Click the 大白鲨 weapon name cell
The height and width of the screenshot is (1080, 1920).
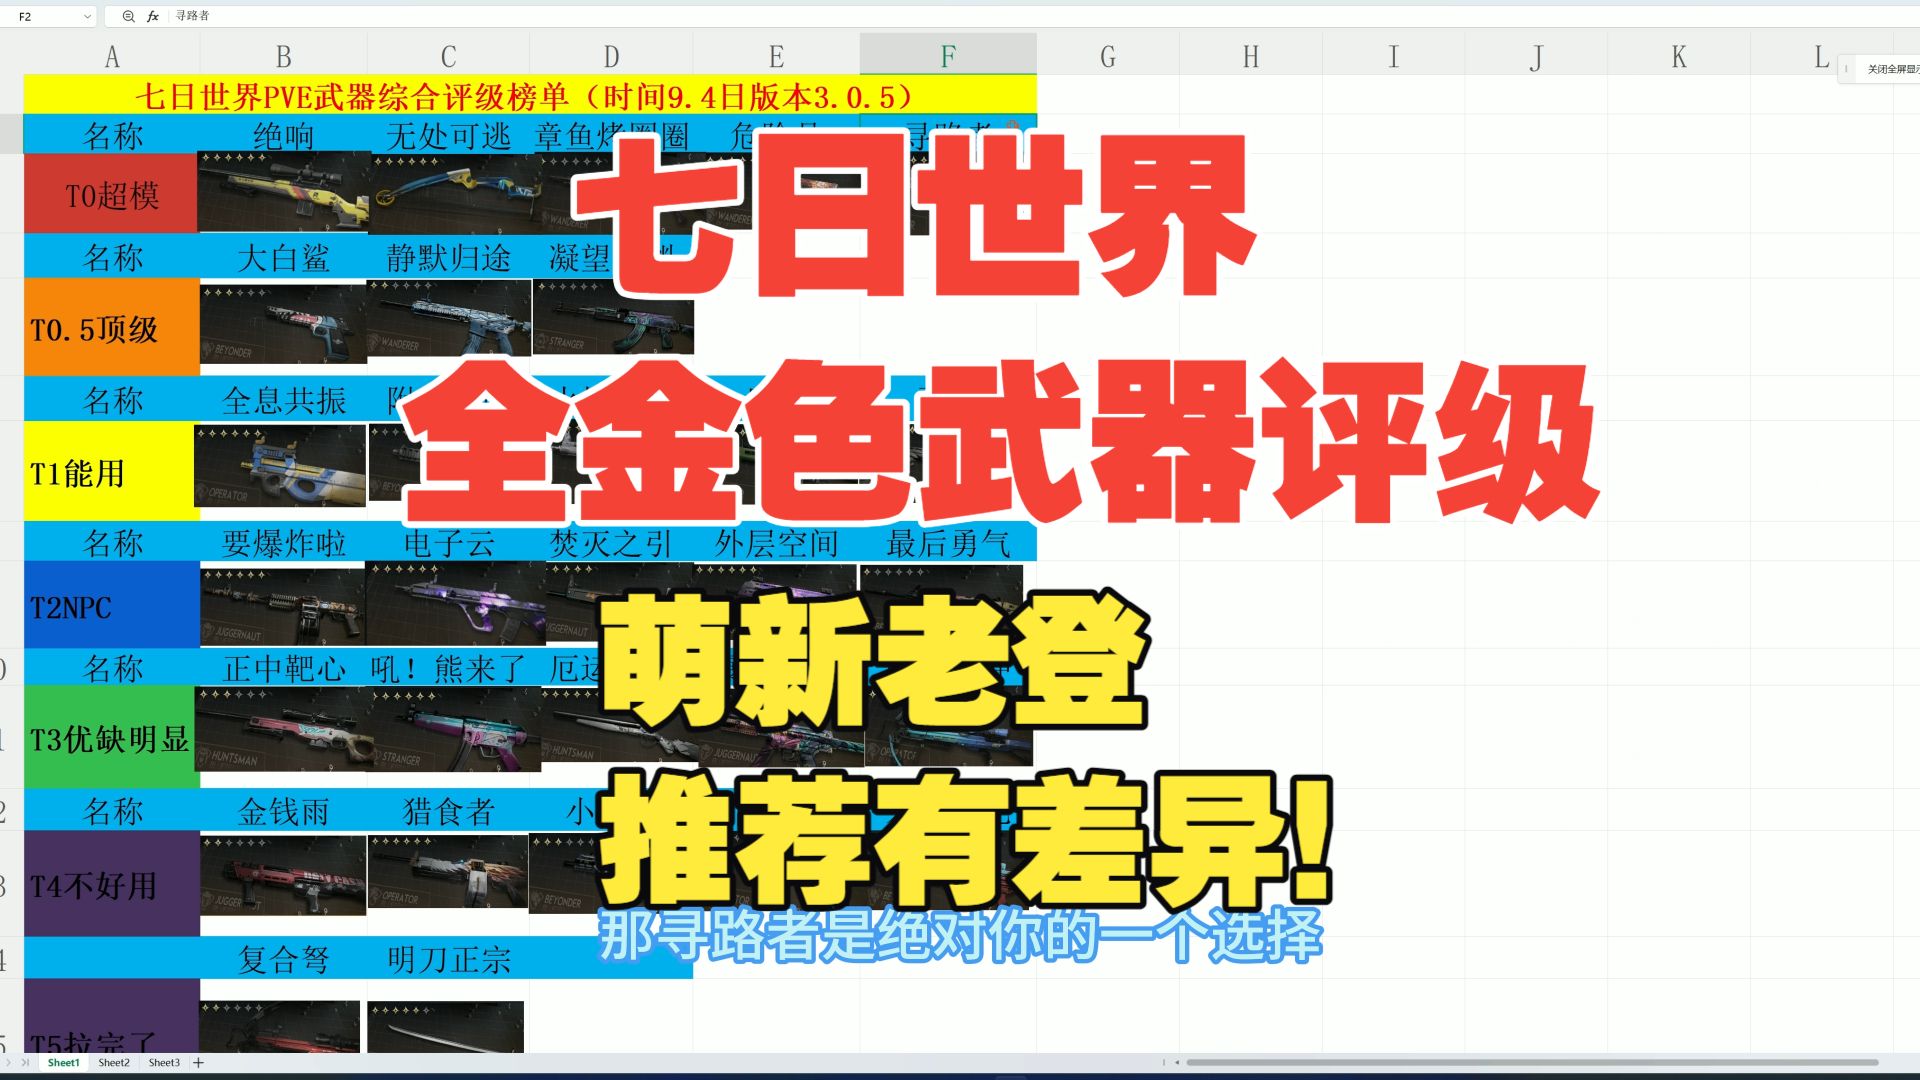pos(283,258)
